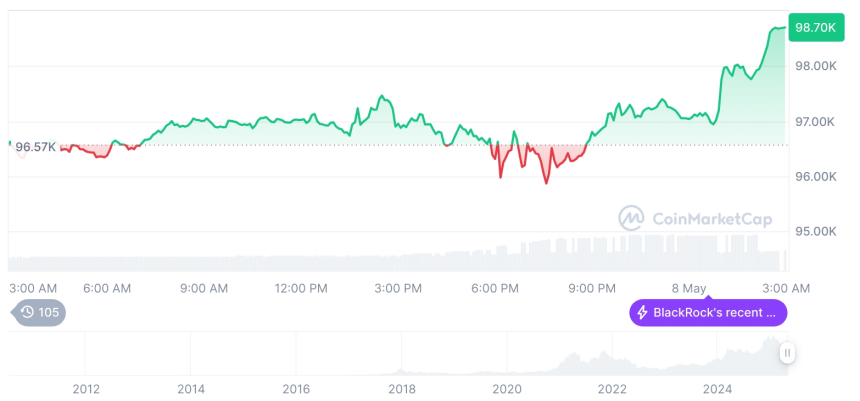
Task: Click the 8 May date marker
Action: [688, 288]
